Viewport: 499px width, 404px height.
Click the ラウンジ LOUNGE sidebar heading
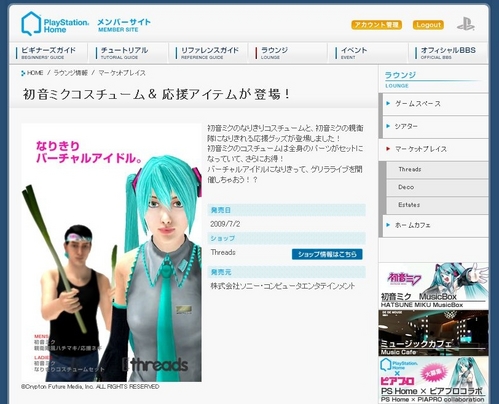tap(433, 79)
